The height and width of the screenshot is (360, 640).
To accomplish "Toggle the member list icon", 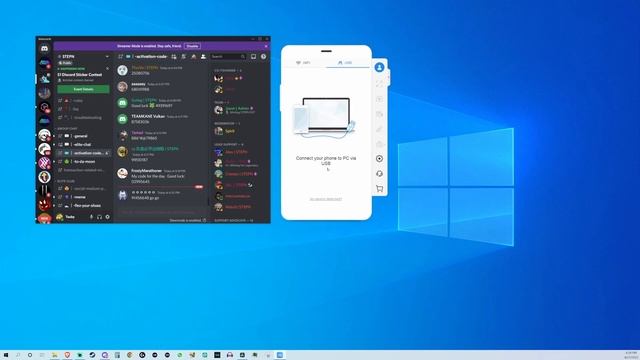I will 203,56.
